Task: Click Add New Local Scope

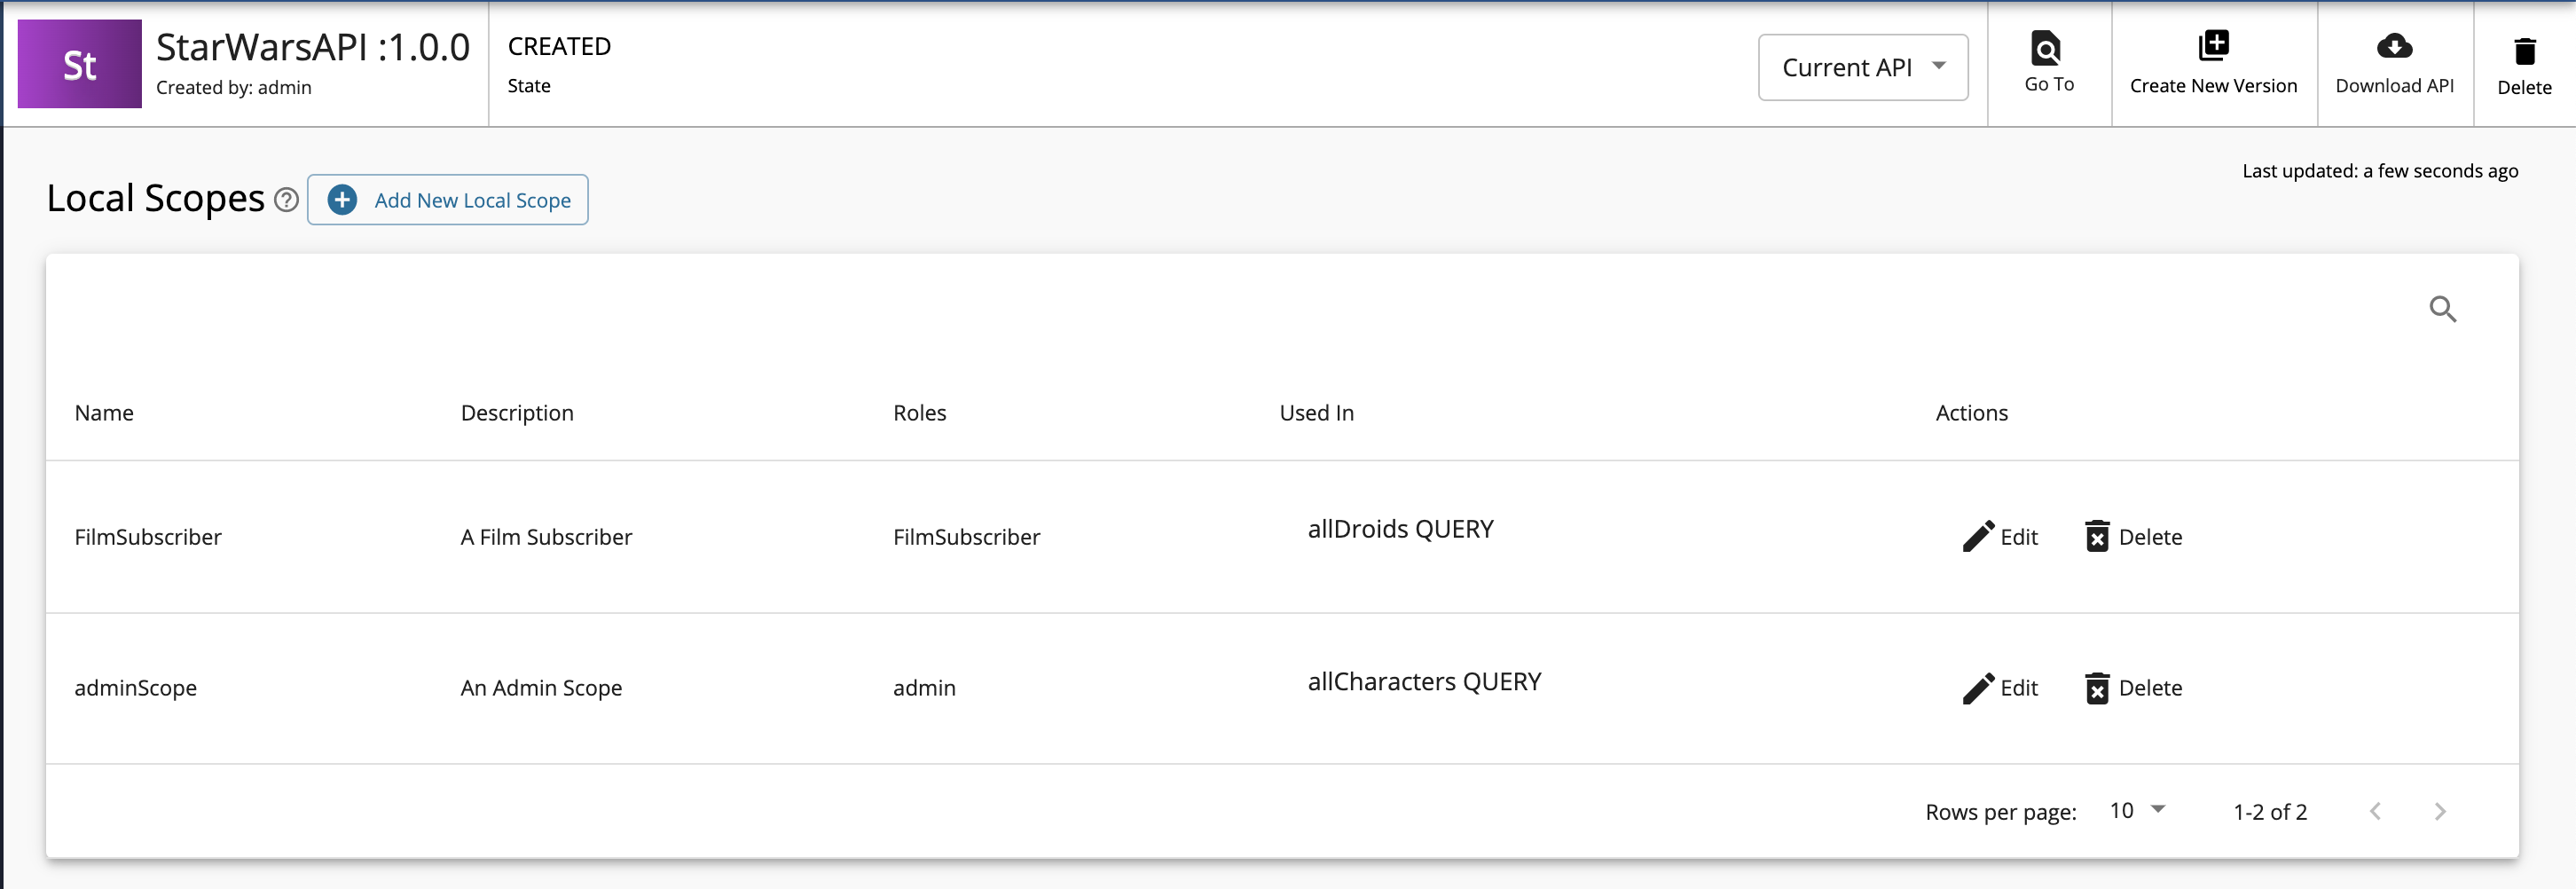Action: click(x=447, y=200)
